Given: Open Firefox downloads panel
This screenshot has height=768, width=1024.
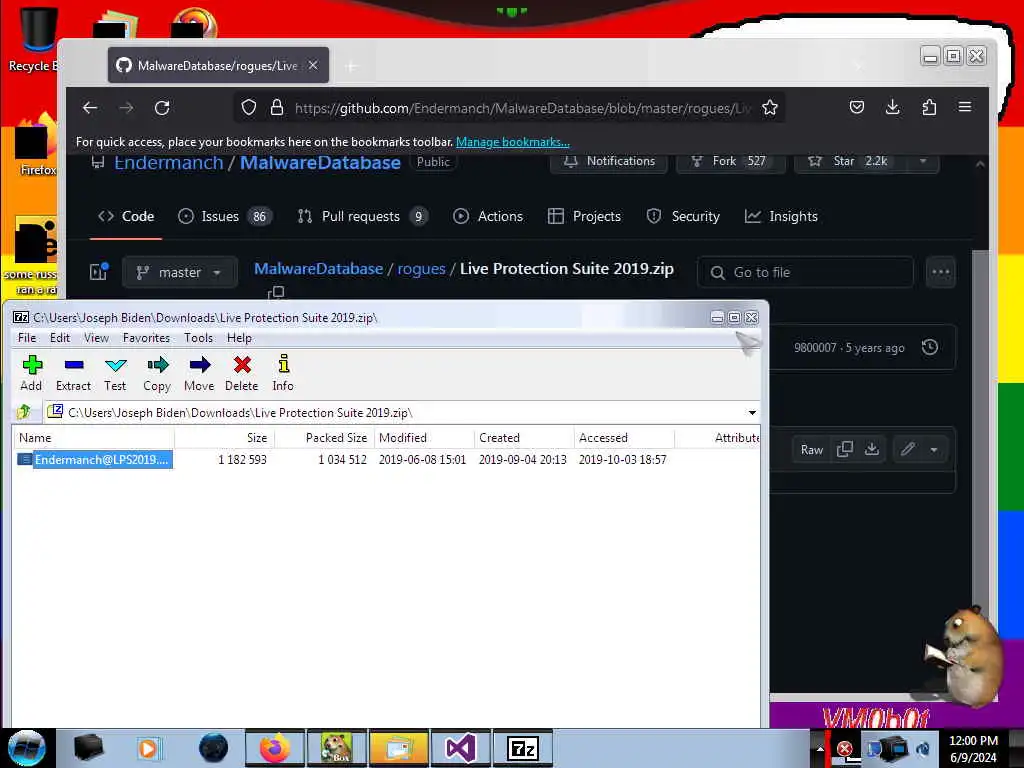Looking at the screenshot, I should pos(893,107).
